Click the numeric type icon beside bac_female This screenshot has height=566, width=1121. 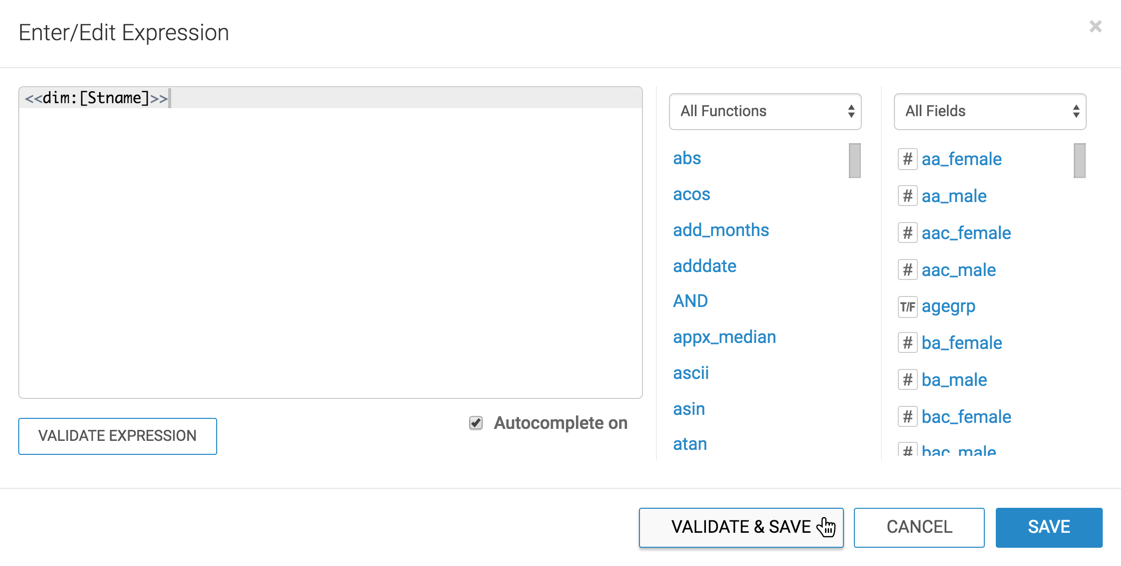click(907, 417)
